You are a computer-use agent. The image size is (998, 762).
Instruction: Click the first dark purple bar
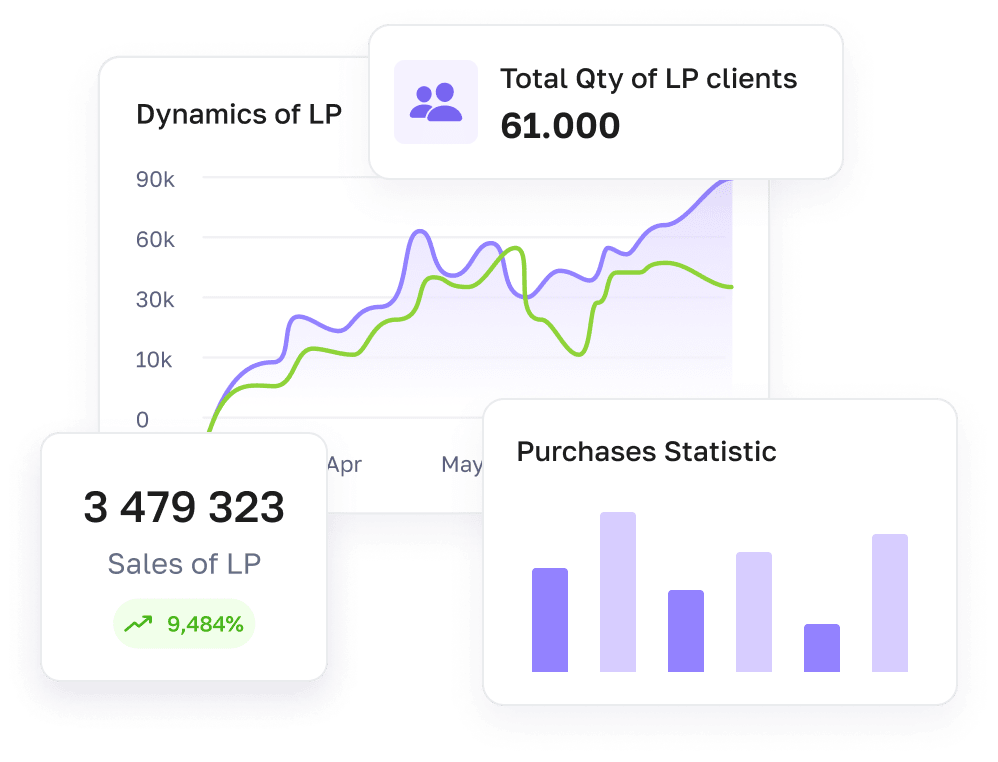[x=550, y=619]
